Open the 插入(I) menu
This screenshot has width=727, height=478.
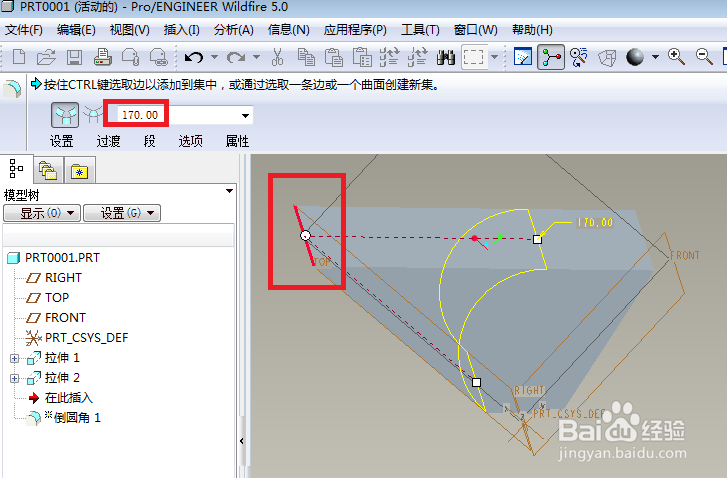tap(181, 30)
